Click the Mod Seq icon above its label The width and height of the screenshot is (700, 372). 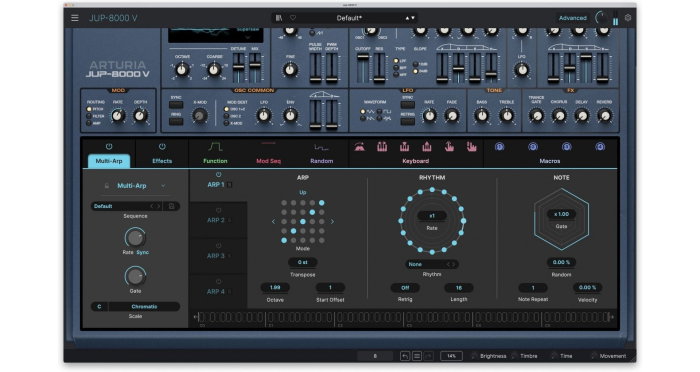tap(268, 144)
